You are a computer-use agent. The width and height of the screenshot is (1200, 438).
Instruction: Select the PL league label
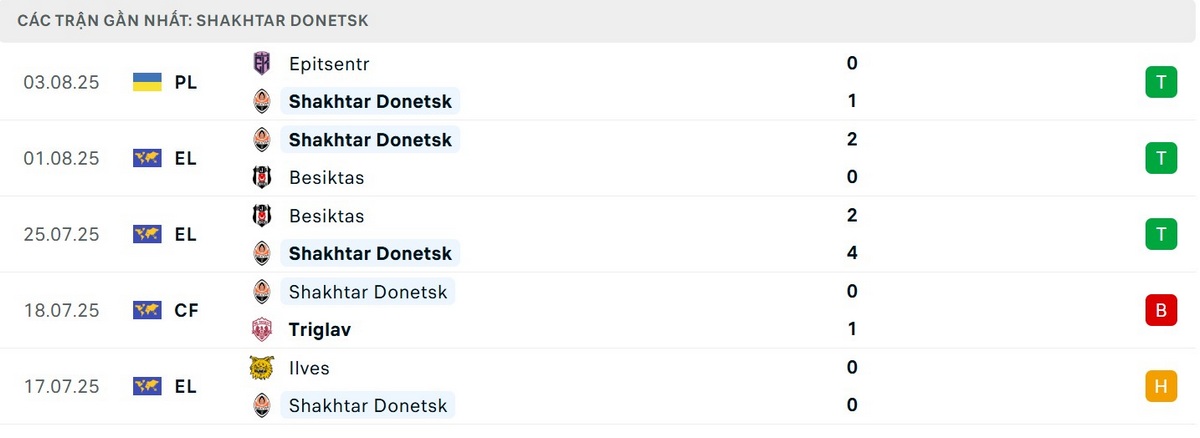[x=186, y=82]
